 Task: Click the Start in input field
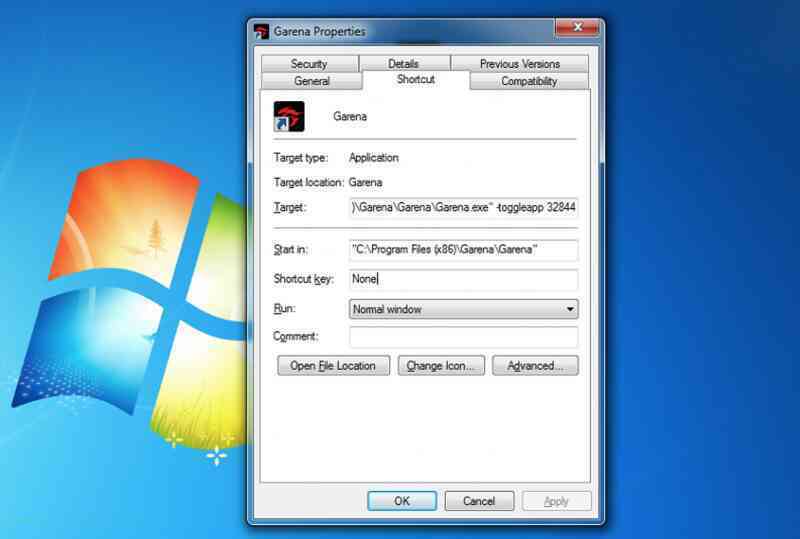(463, 250)
